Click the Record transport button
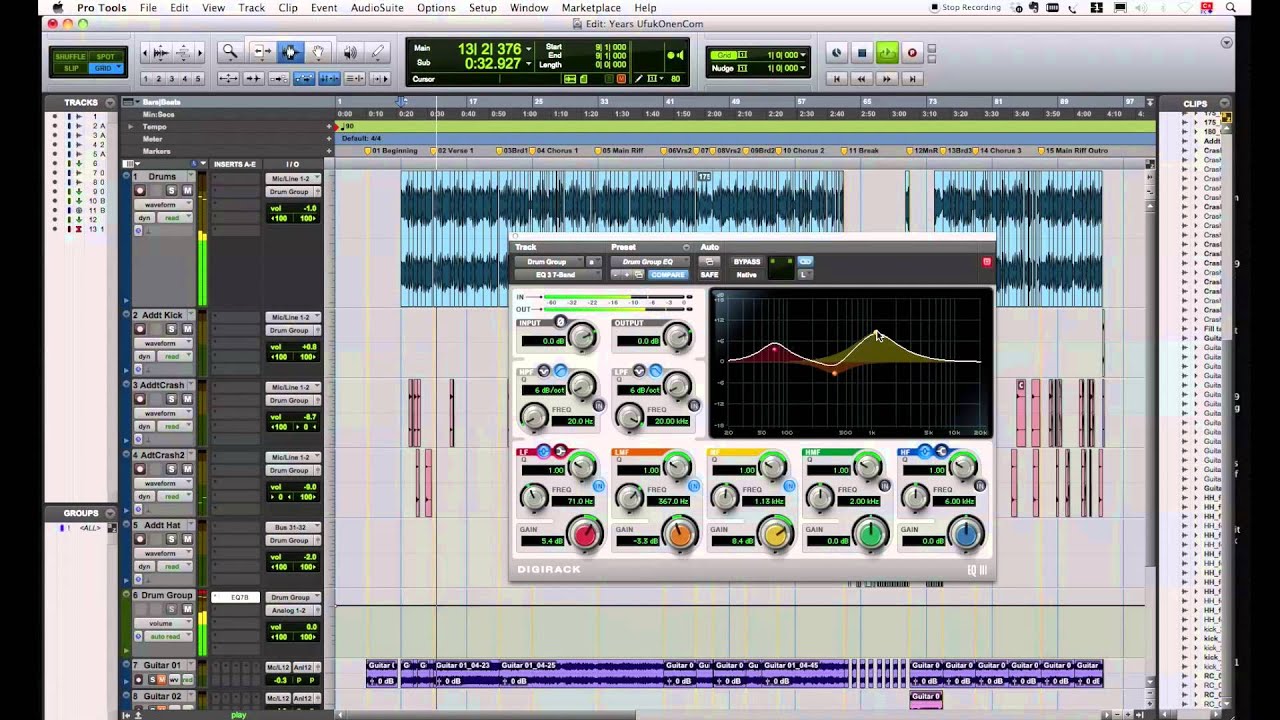The height and width of the screenshot is (720, 1280). point(911,53)
